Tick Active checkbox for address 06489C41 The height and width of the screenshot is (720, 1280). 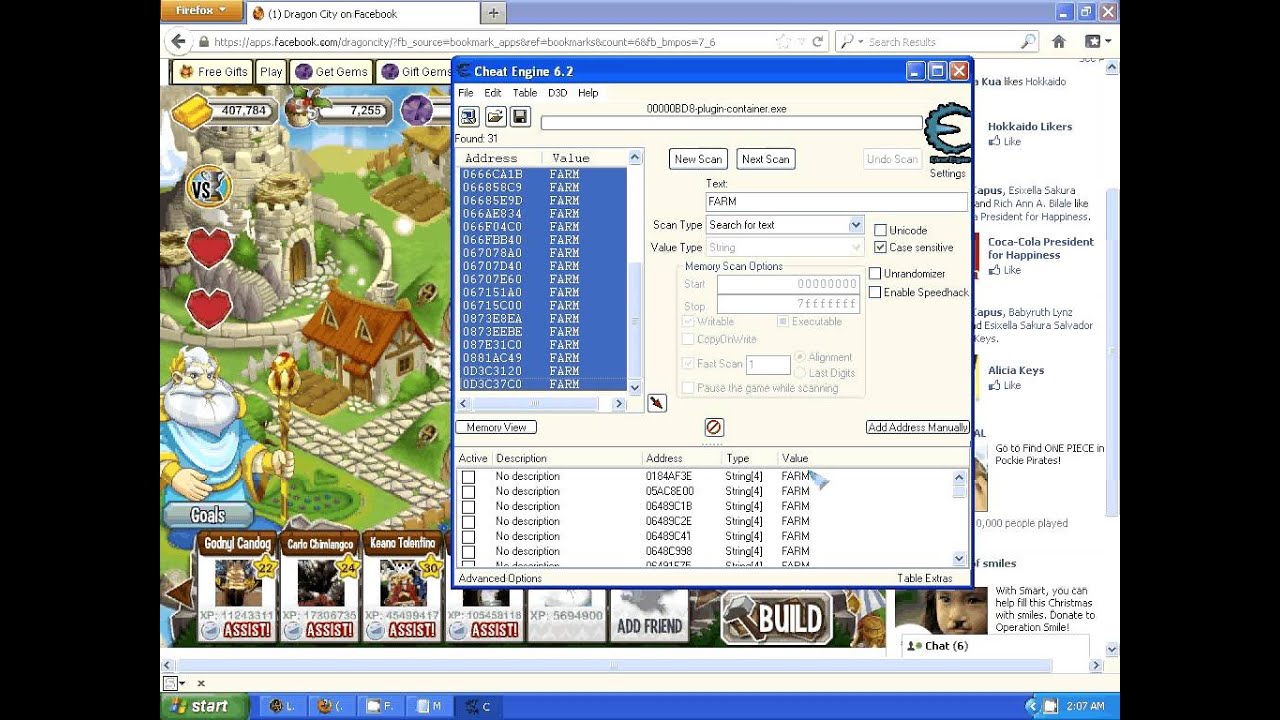pyautogui.click(x=468, y=537)
